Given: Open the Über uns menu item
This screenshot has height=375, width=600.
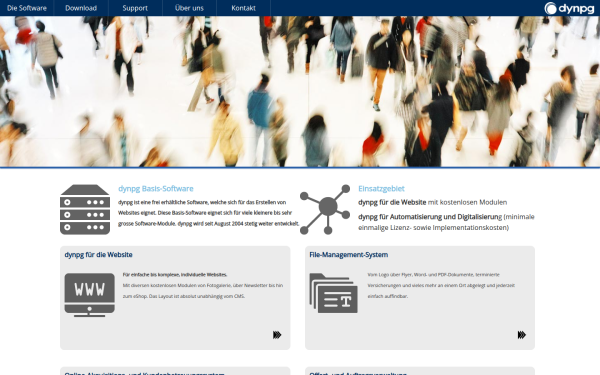Looking at the screenshot, I should coord(189,8).
